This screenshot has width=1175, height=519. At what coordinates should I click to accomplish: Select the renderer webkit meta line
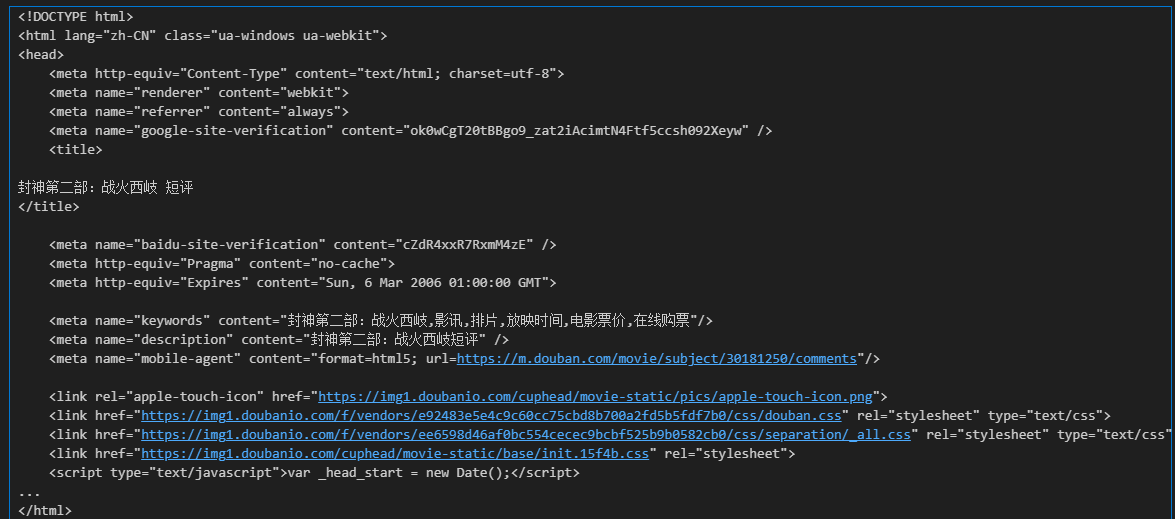tap(199, 93)
